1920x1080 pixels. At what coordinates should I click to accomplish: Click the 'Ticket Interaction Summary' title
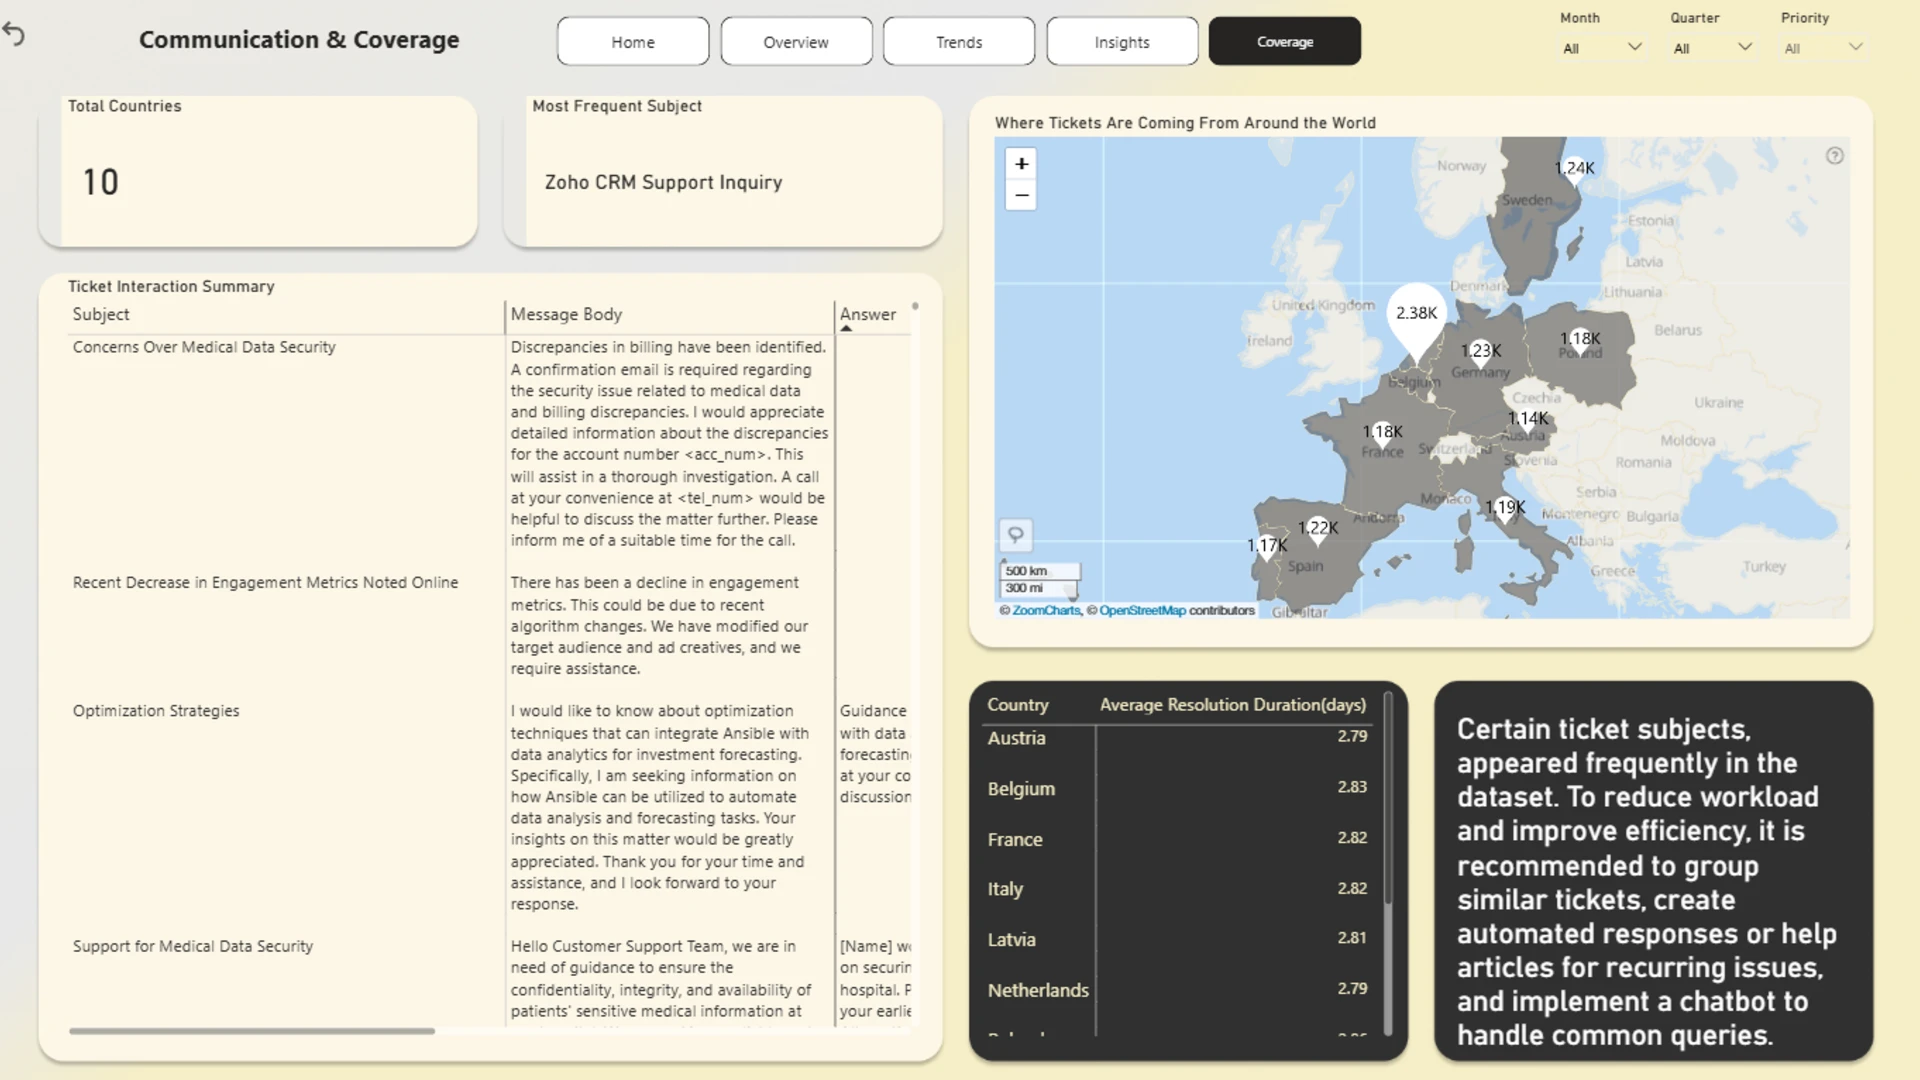[x=171, y=286]
